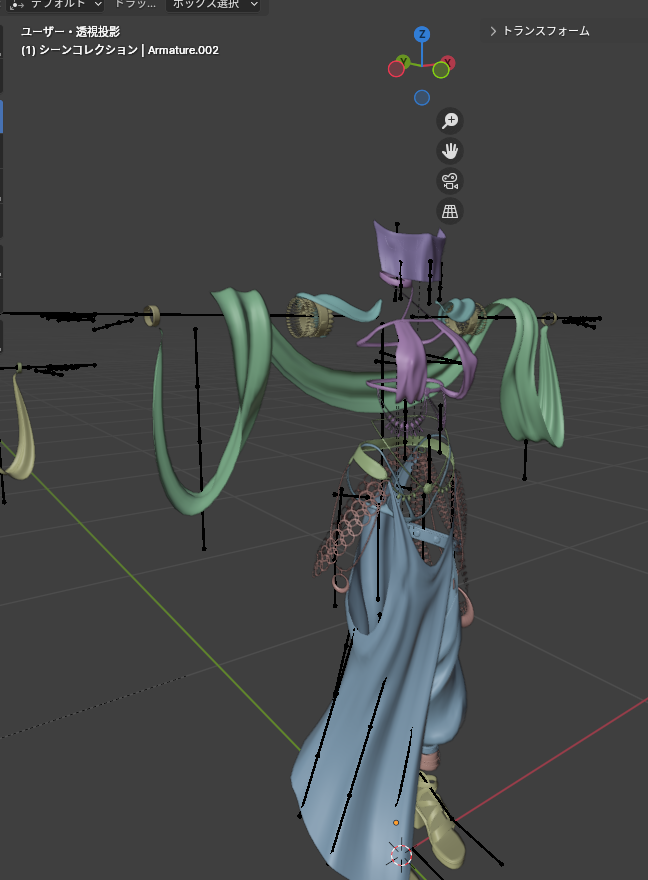Click the ユーザー・透視投影 viewport text

coord(70,32)
